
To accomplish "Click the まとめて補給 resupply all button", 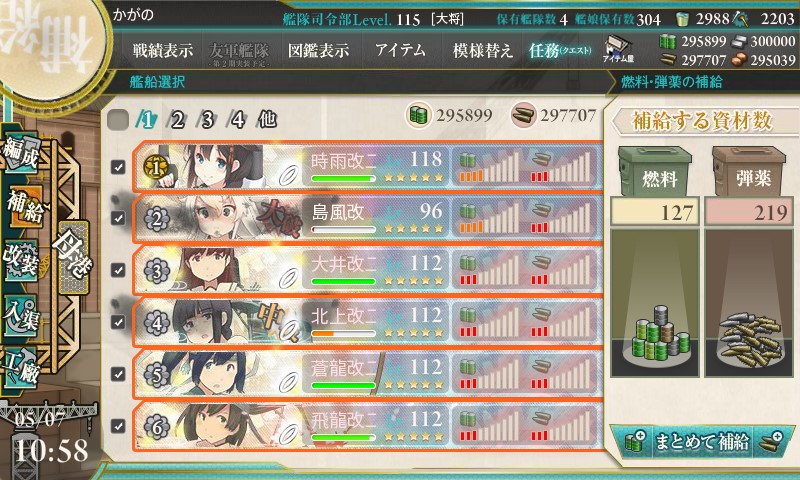I will coord(702,441).
